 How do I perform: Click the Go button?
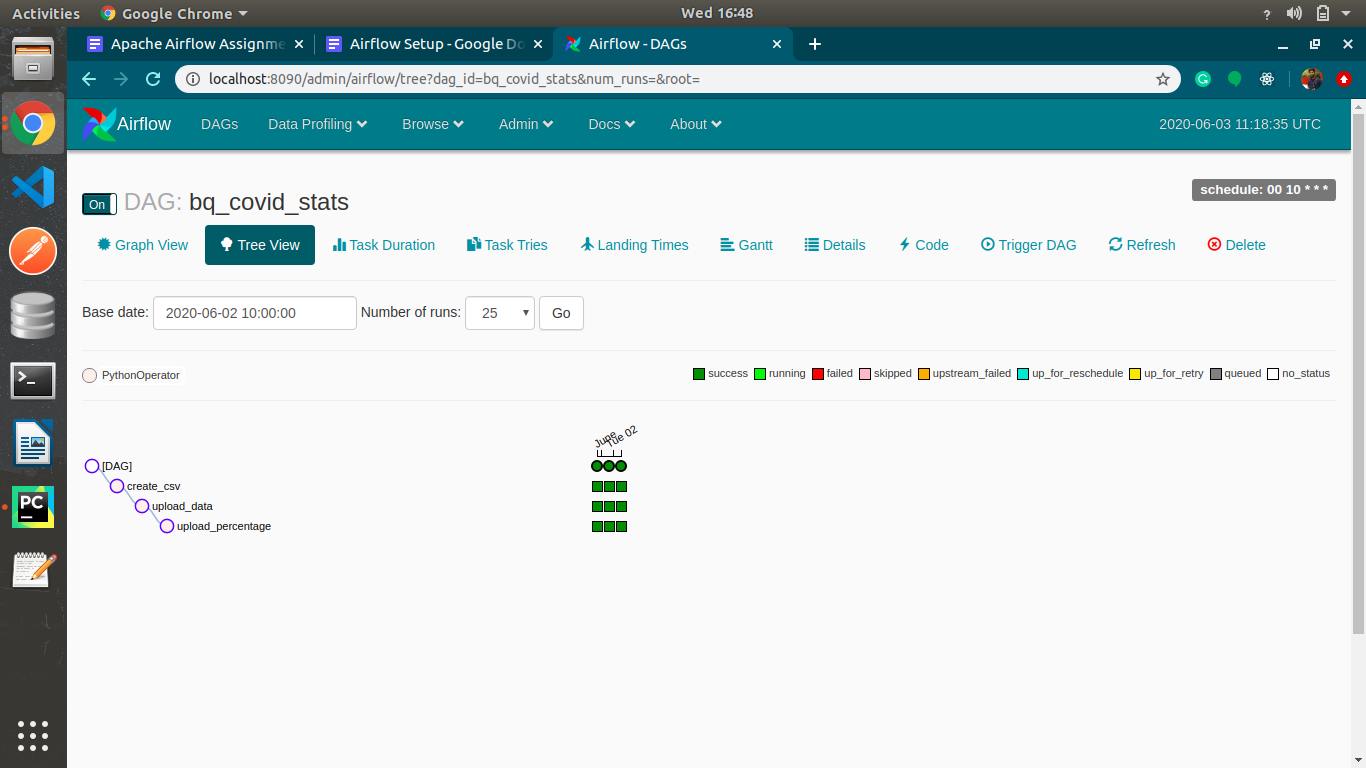[561, 313]
